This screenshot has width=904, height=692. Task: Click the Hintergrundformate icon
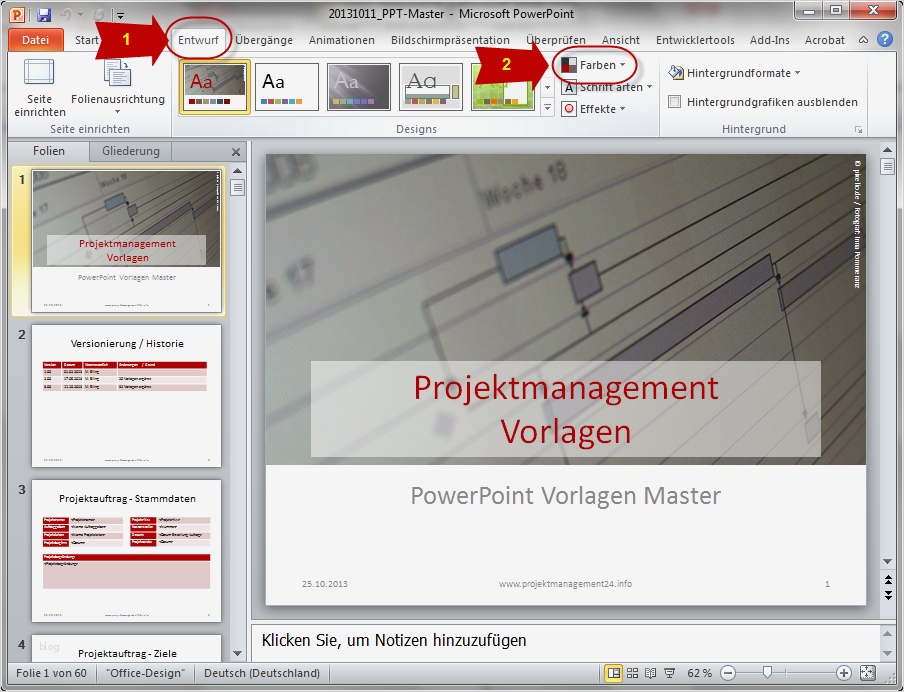(676, 71)
